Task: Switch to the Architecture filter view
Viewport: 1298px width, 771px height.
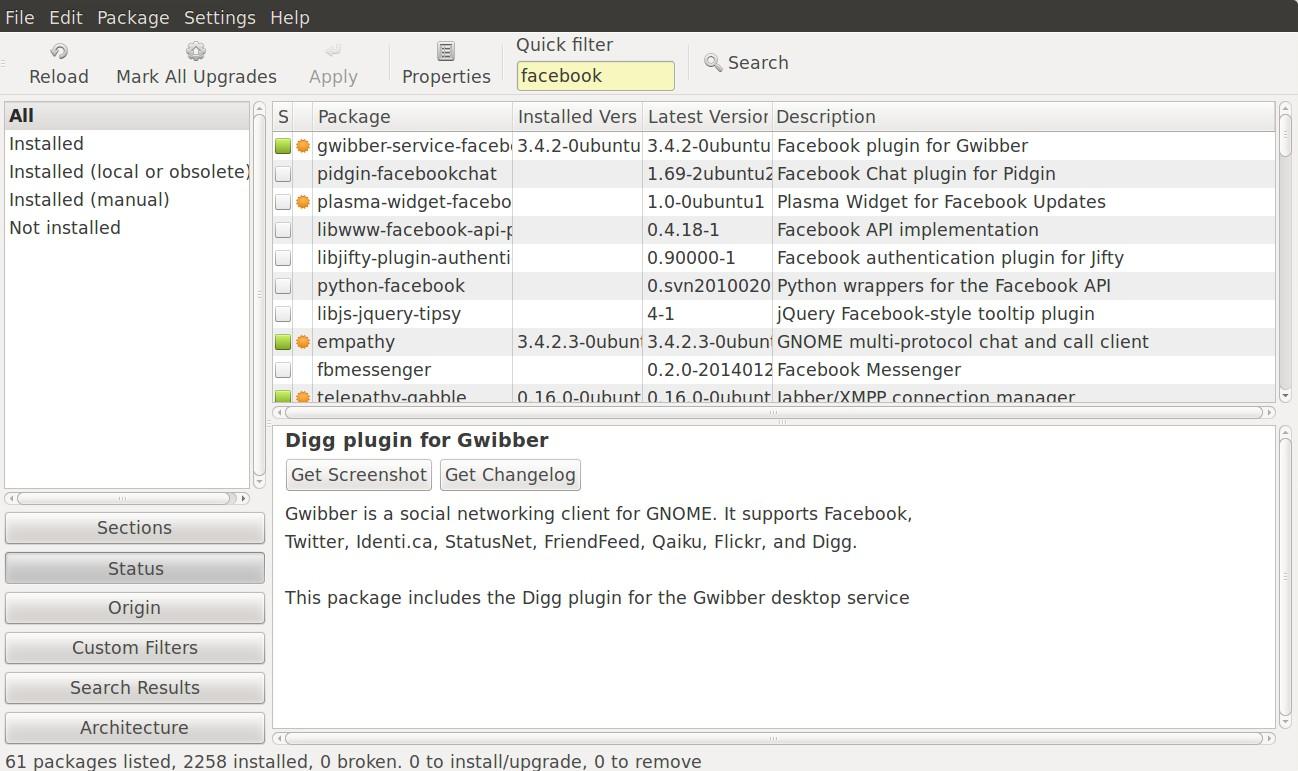Action: click(135, 728)
